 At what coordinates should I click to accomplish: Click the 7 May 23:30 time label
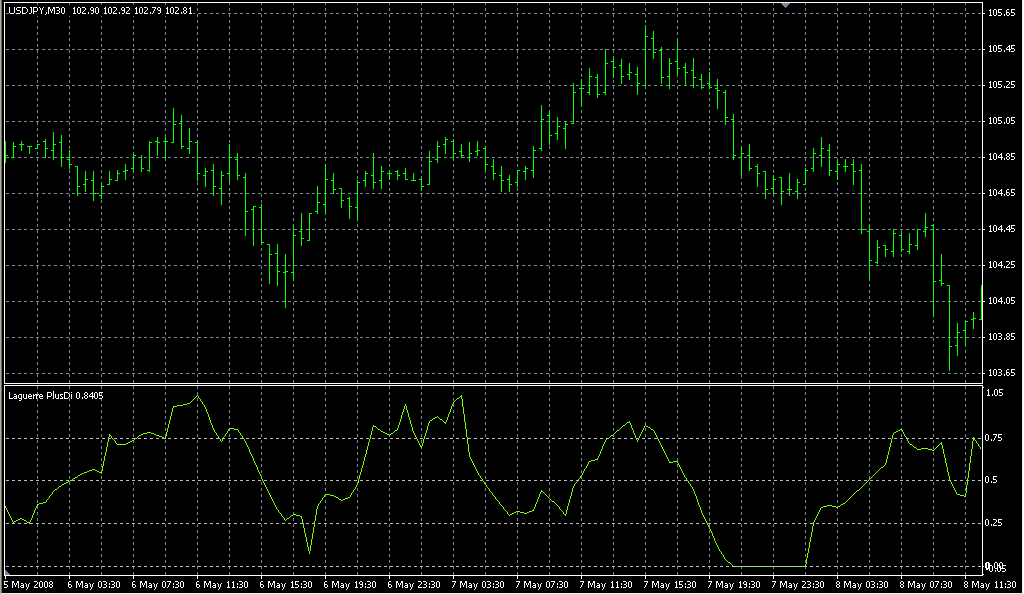tap(798, 584)
